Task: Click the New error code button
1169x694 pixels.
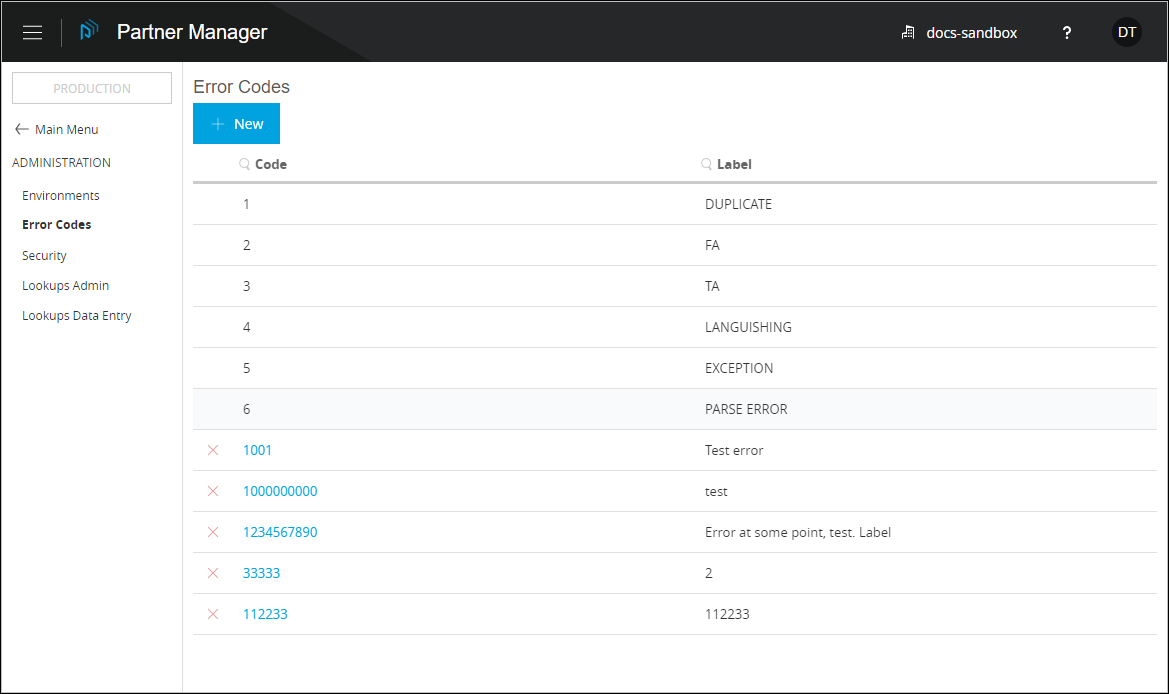Action: [236, 124]
